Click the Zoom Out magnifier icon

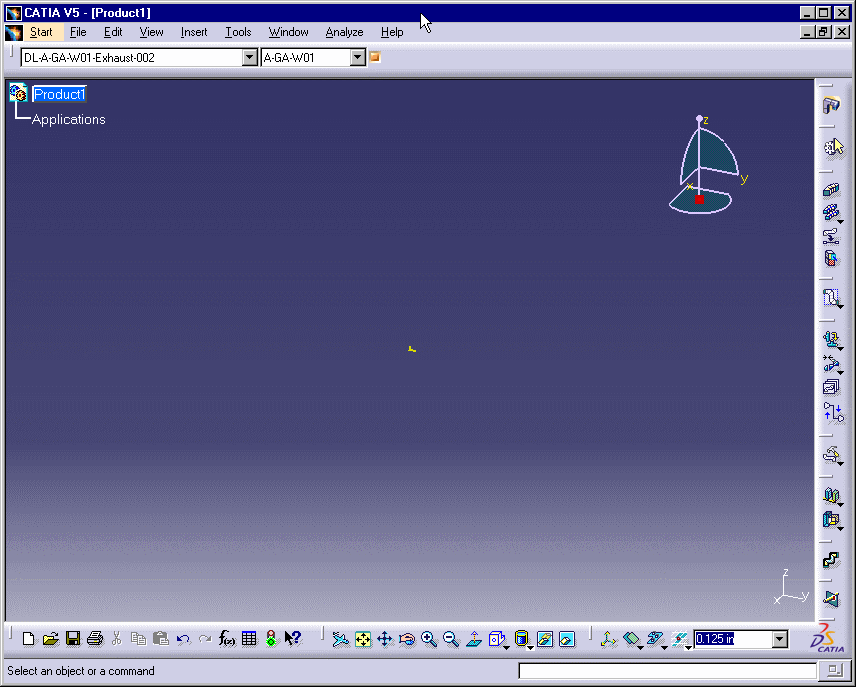click(x=451, y=639)
